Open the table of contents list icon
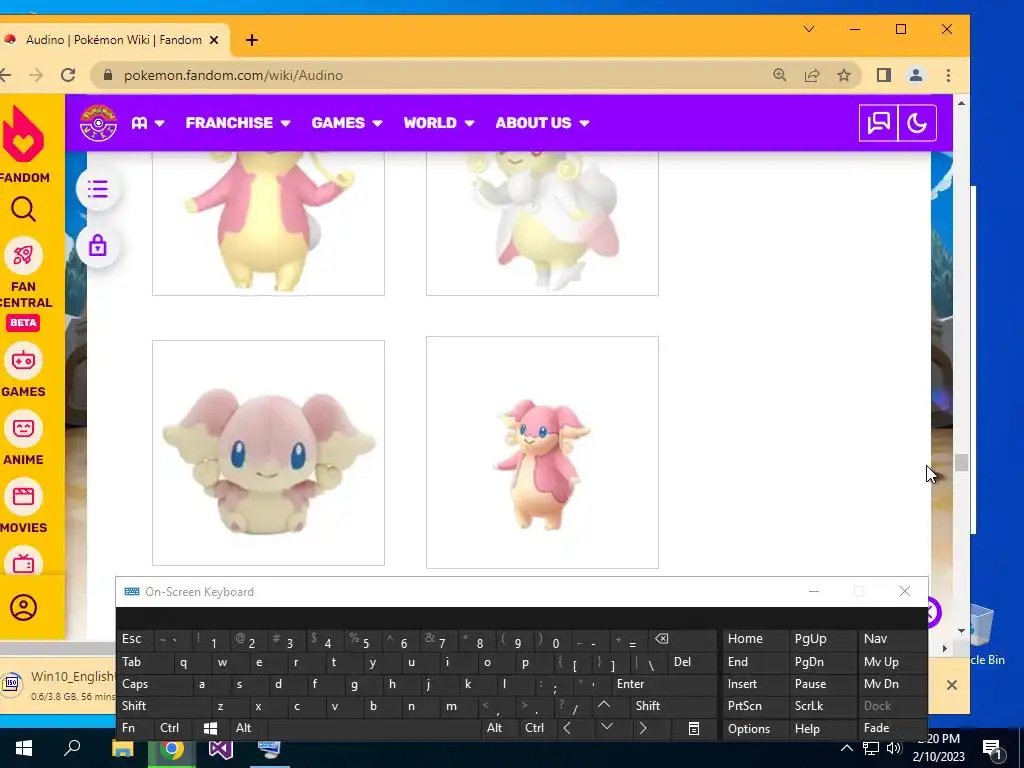The width and height of the screenshot is (1024, 768). click(x=97, y=189)
